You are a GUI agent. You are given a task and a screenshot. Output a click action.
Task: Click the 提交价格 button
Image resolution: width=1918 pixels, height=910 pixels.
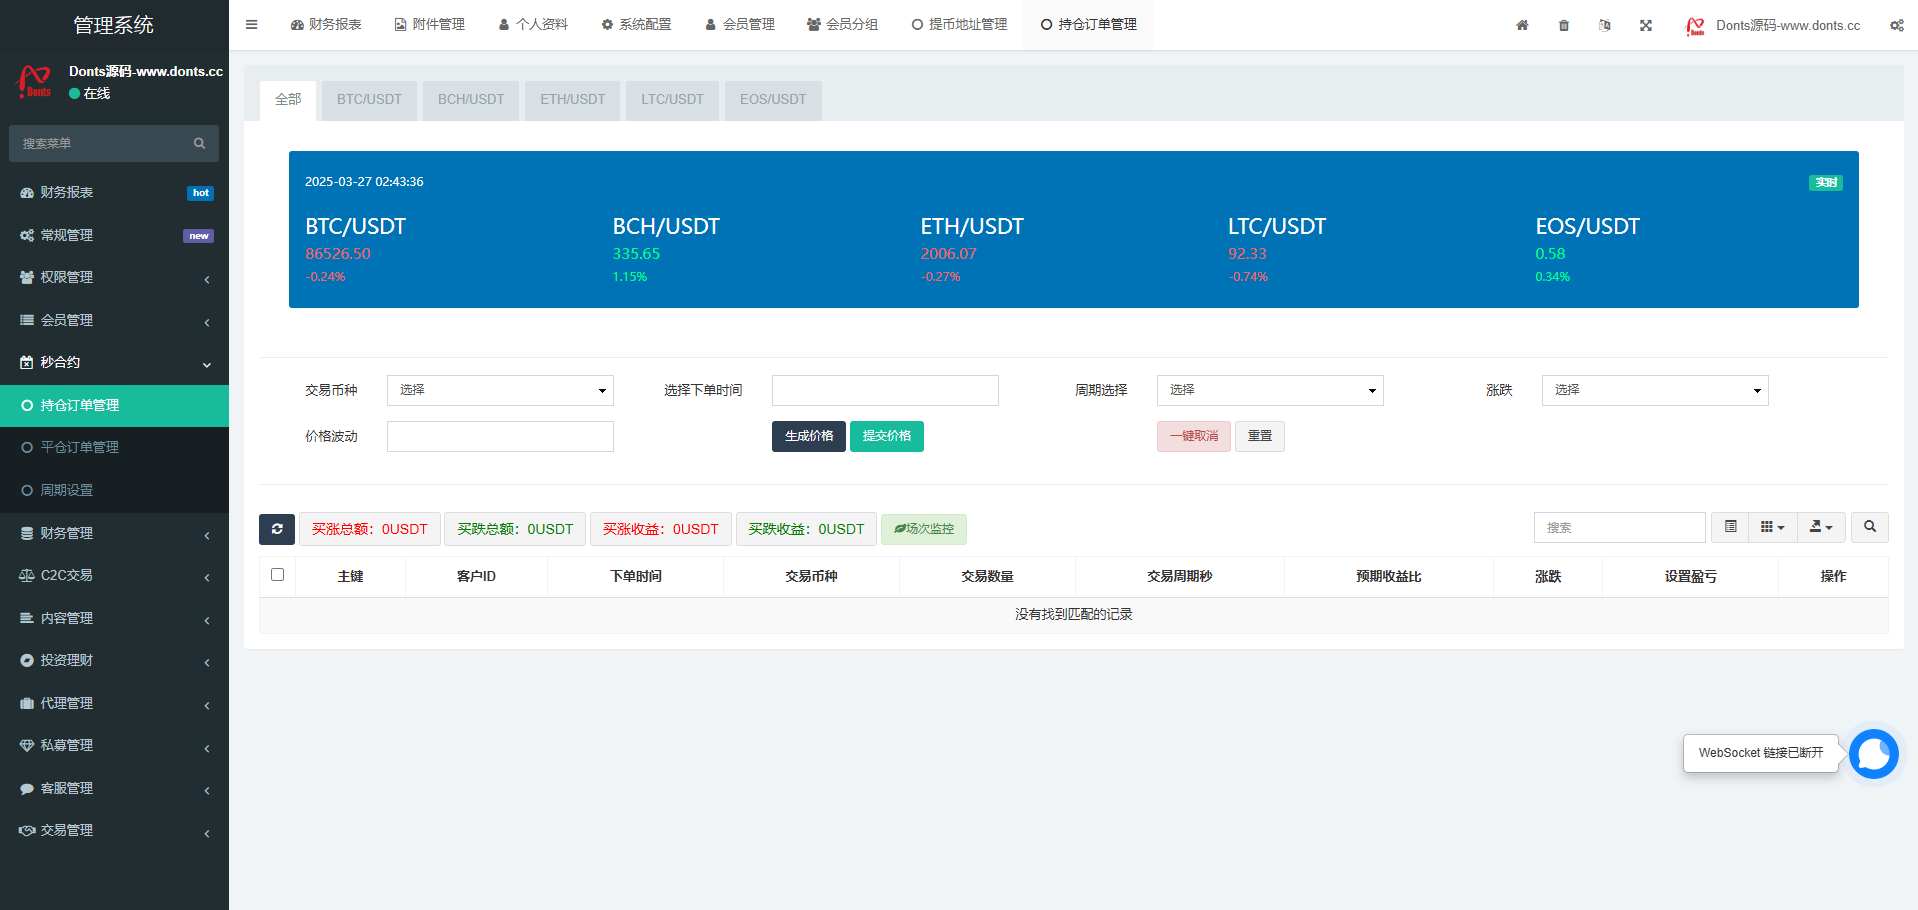coord(887,436)
